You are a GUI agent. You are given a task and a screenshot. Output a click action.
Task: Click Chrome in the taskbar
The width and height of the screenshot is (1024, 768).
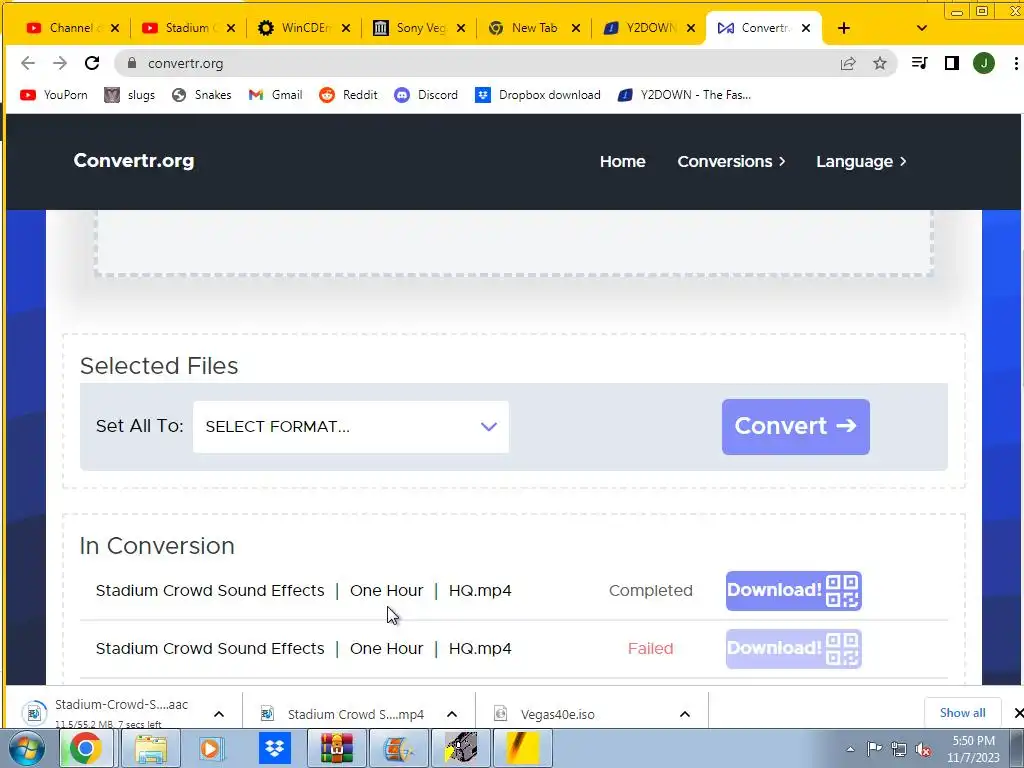(x=86, y=748)
